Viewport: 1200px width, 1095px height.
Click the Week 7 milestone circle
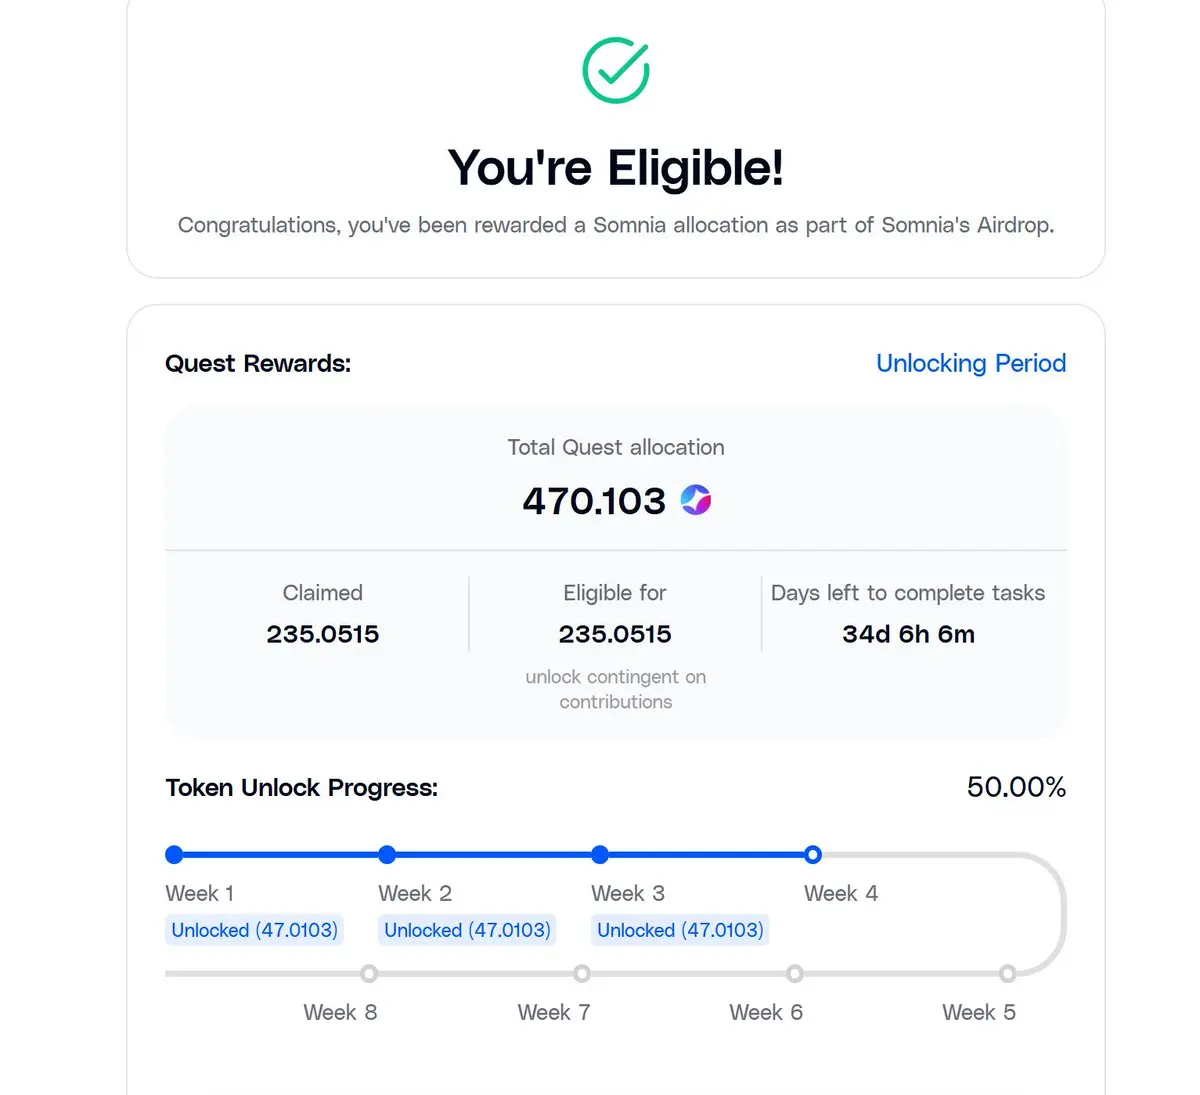pos(582,973)
